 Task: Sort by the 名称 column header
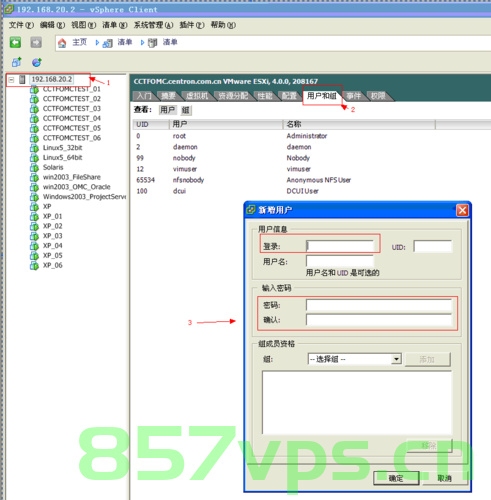[359, 124]
